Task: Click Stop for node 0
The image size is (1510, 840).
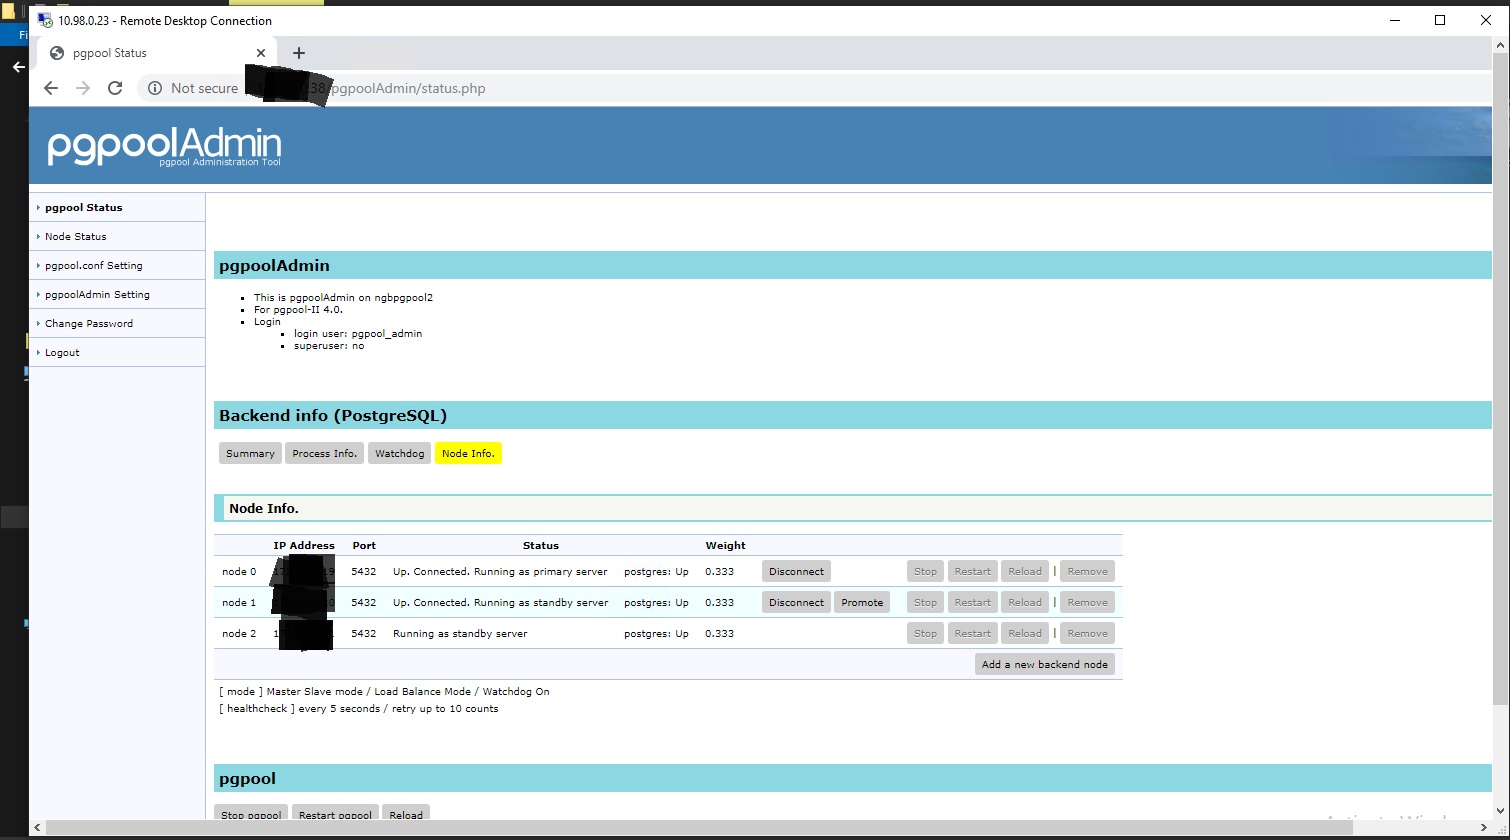Action: (x=925, y=571)
